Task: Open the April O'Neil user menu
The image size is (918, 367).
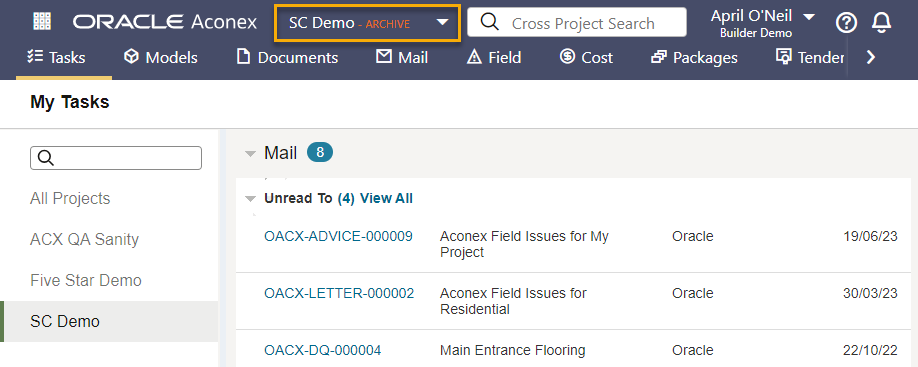Action: pyautogui.click(x=762, y=23)
